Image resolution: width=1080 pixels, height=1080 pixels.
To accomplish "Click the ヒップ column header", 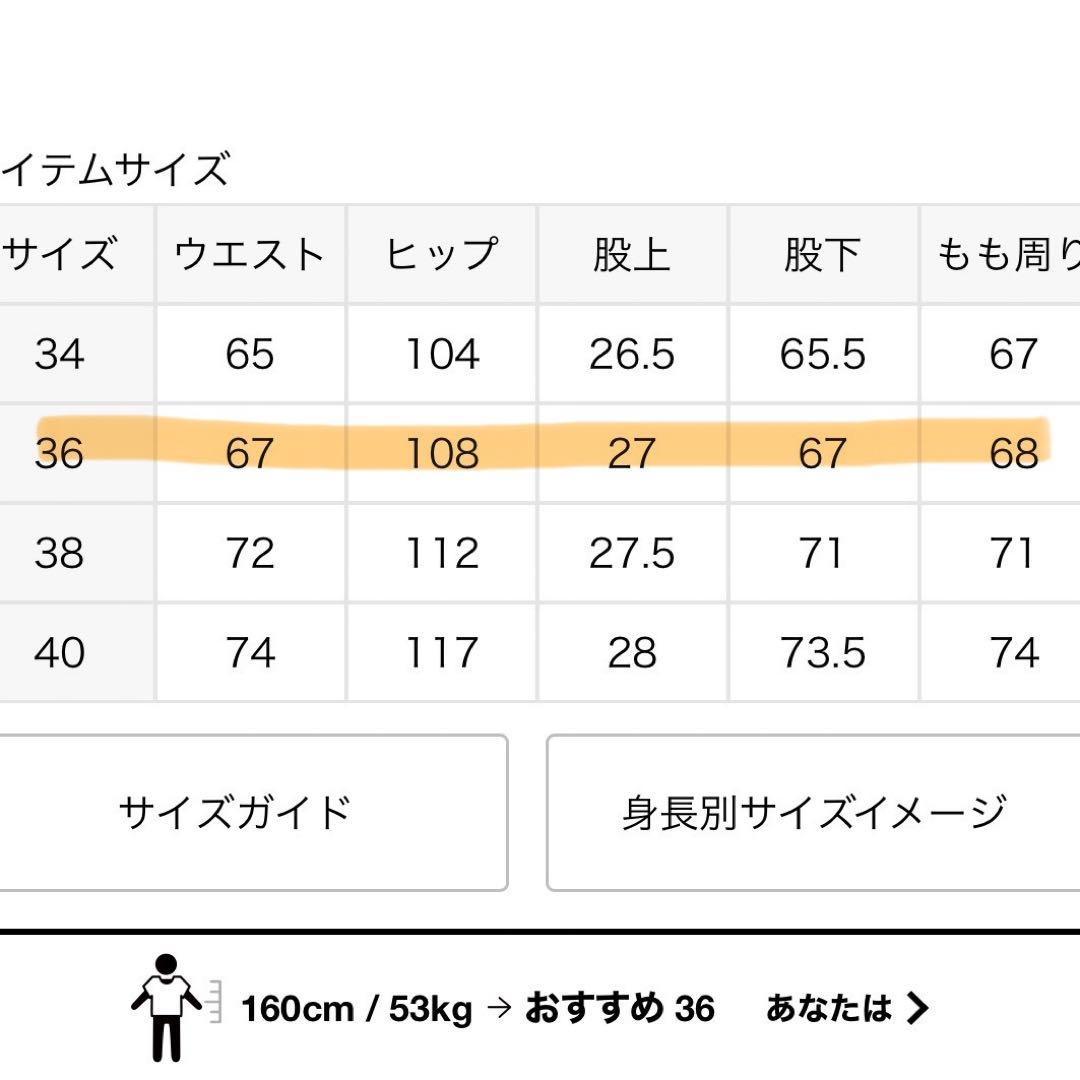I will [x=441, y=255].
